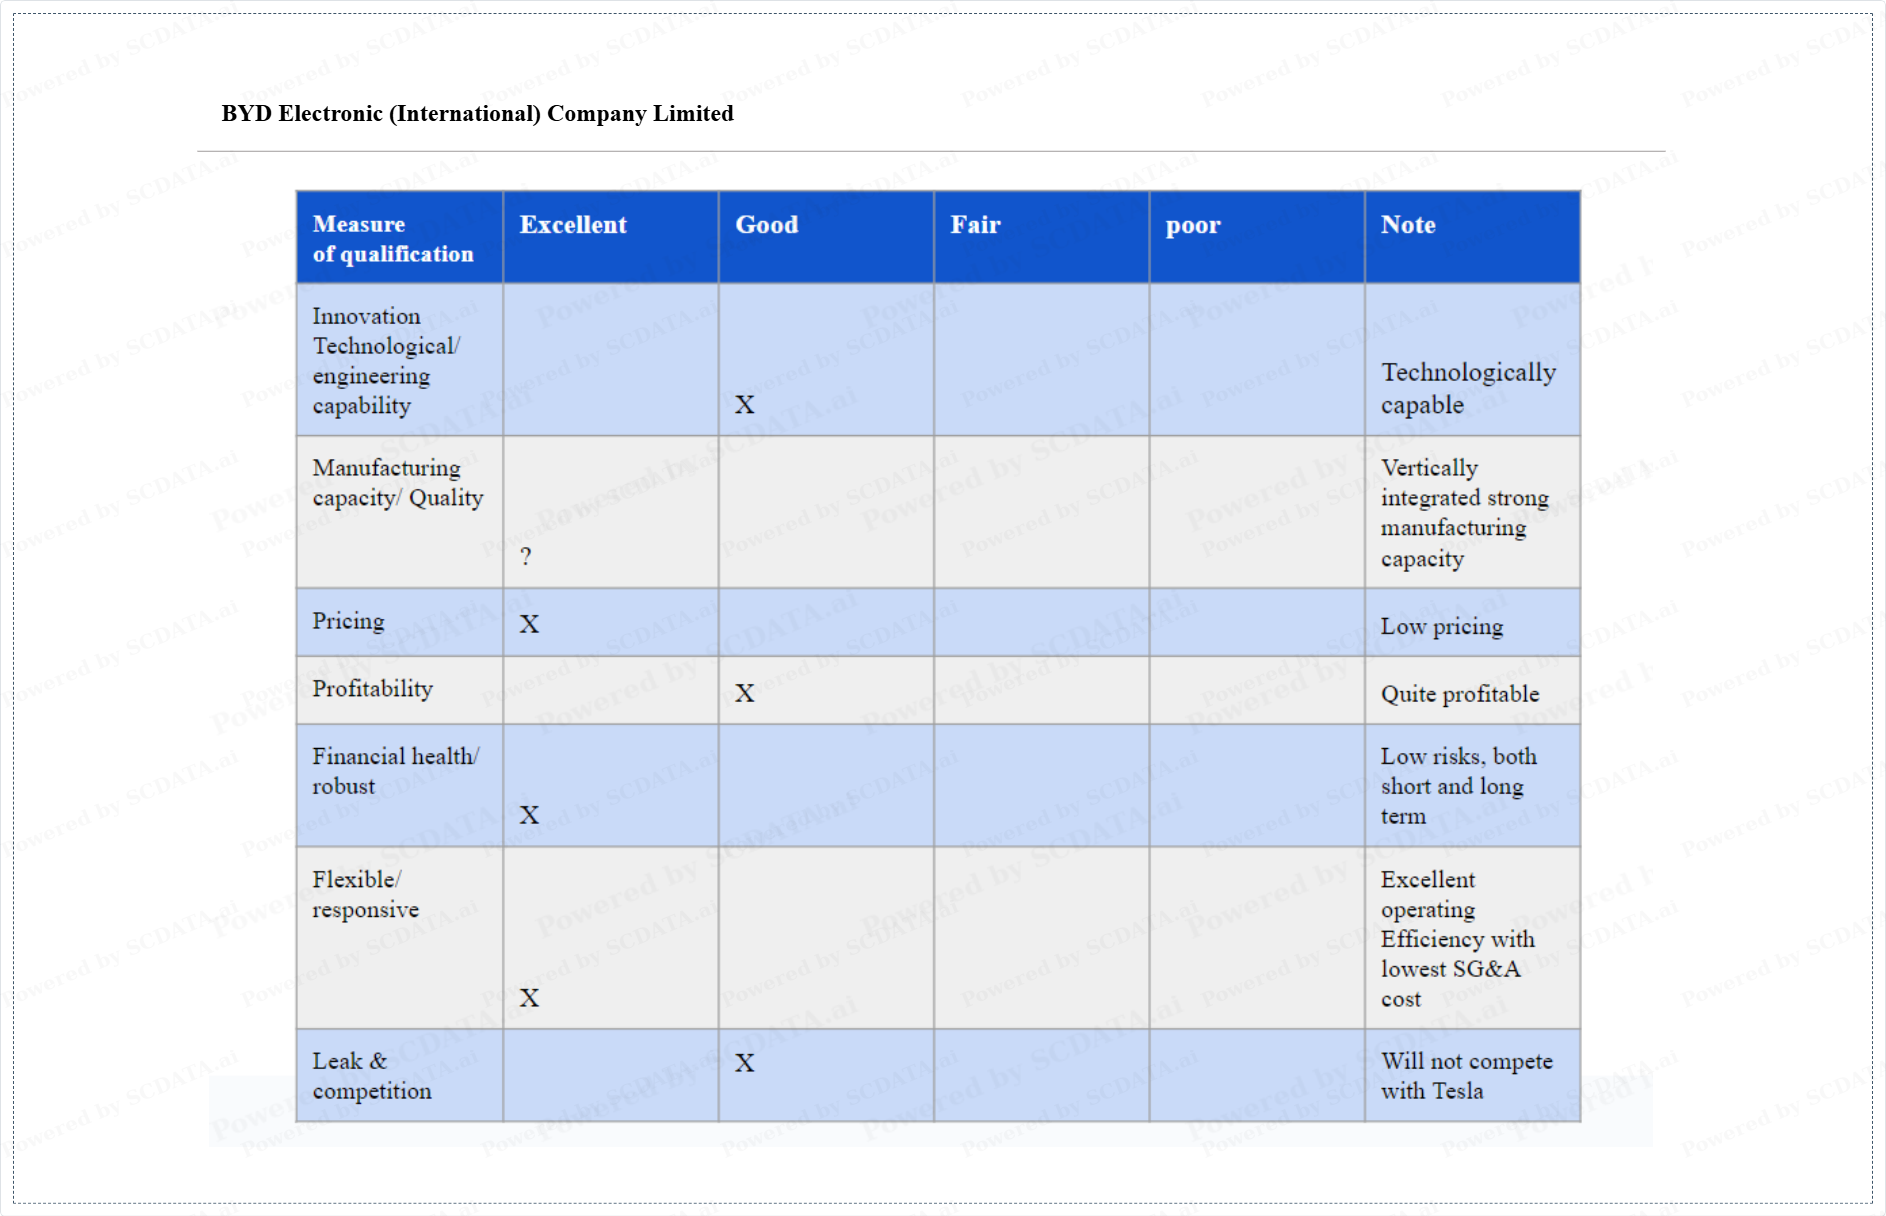This screenshot has width=1886, height=1216.
Task: Click the 'Profitability' row label
Action: [x=372, y=689]
